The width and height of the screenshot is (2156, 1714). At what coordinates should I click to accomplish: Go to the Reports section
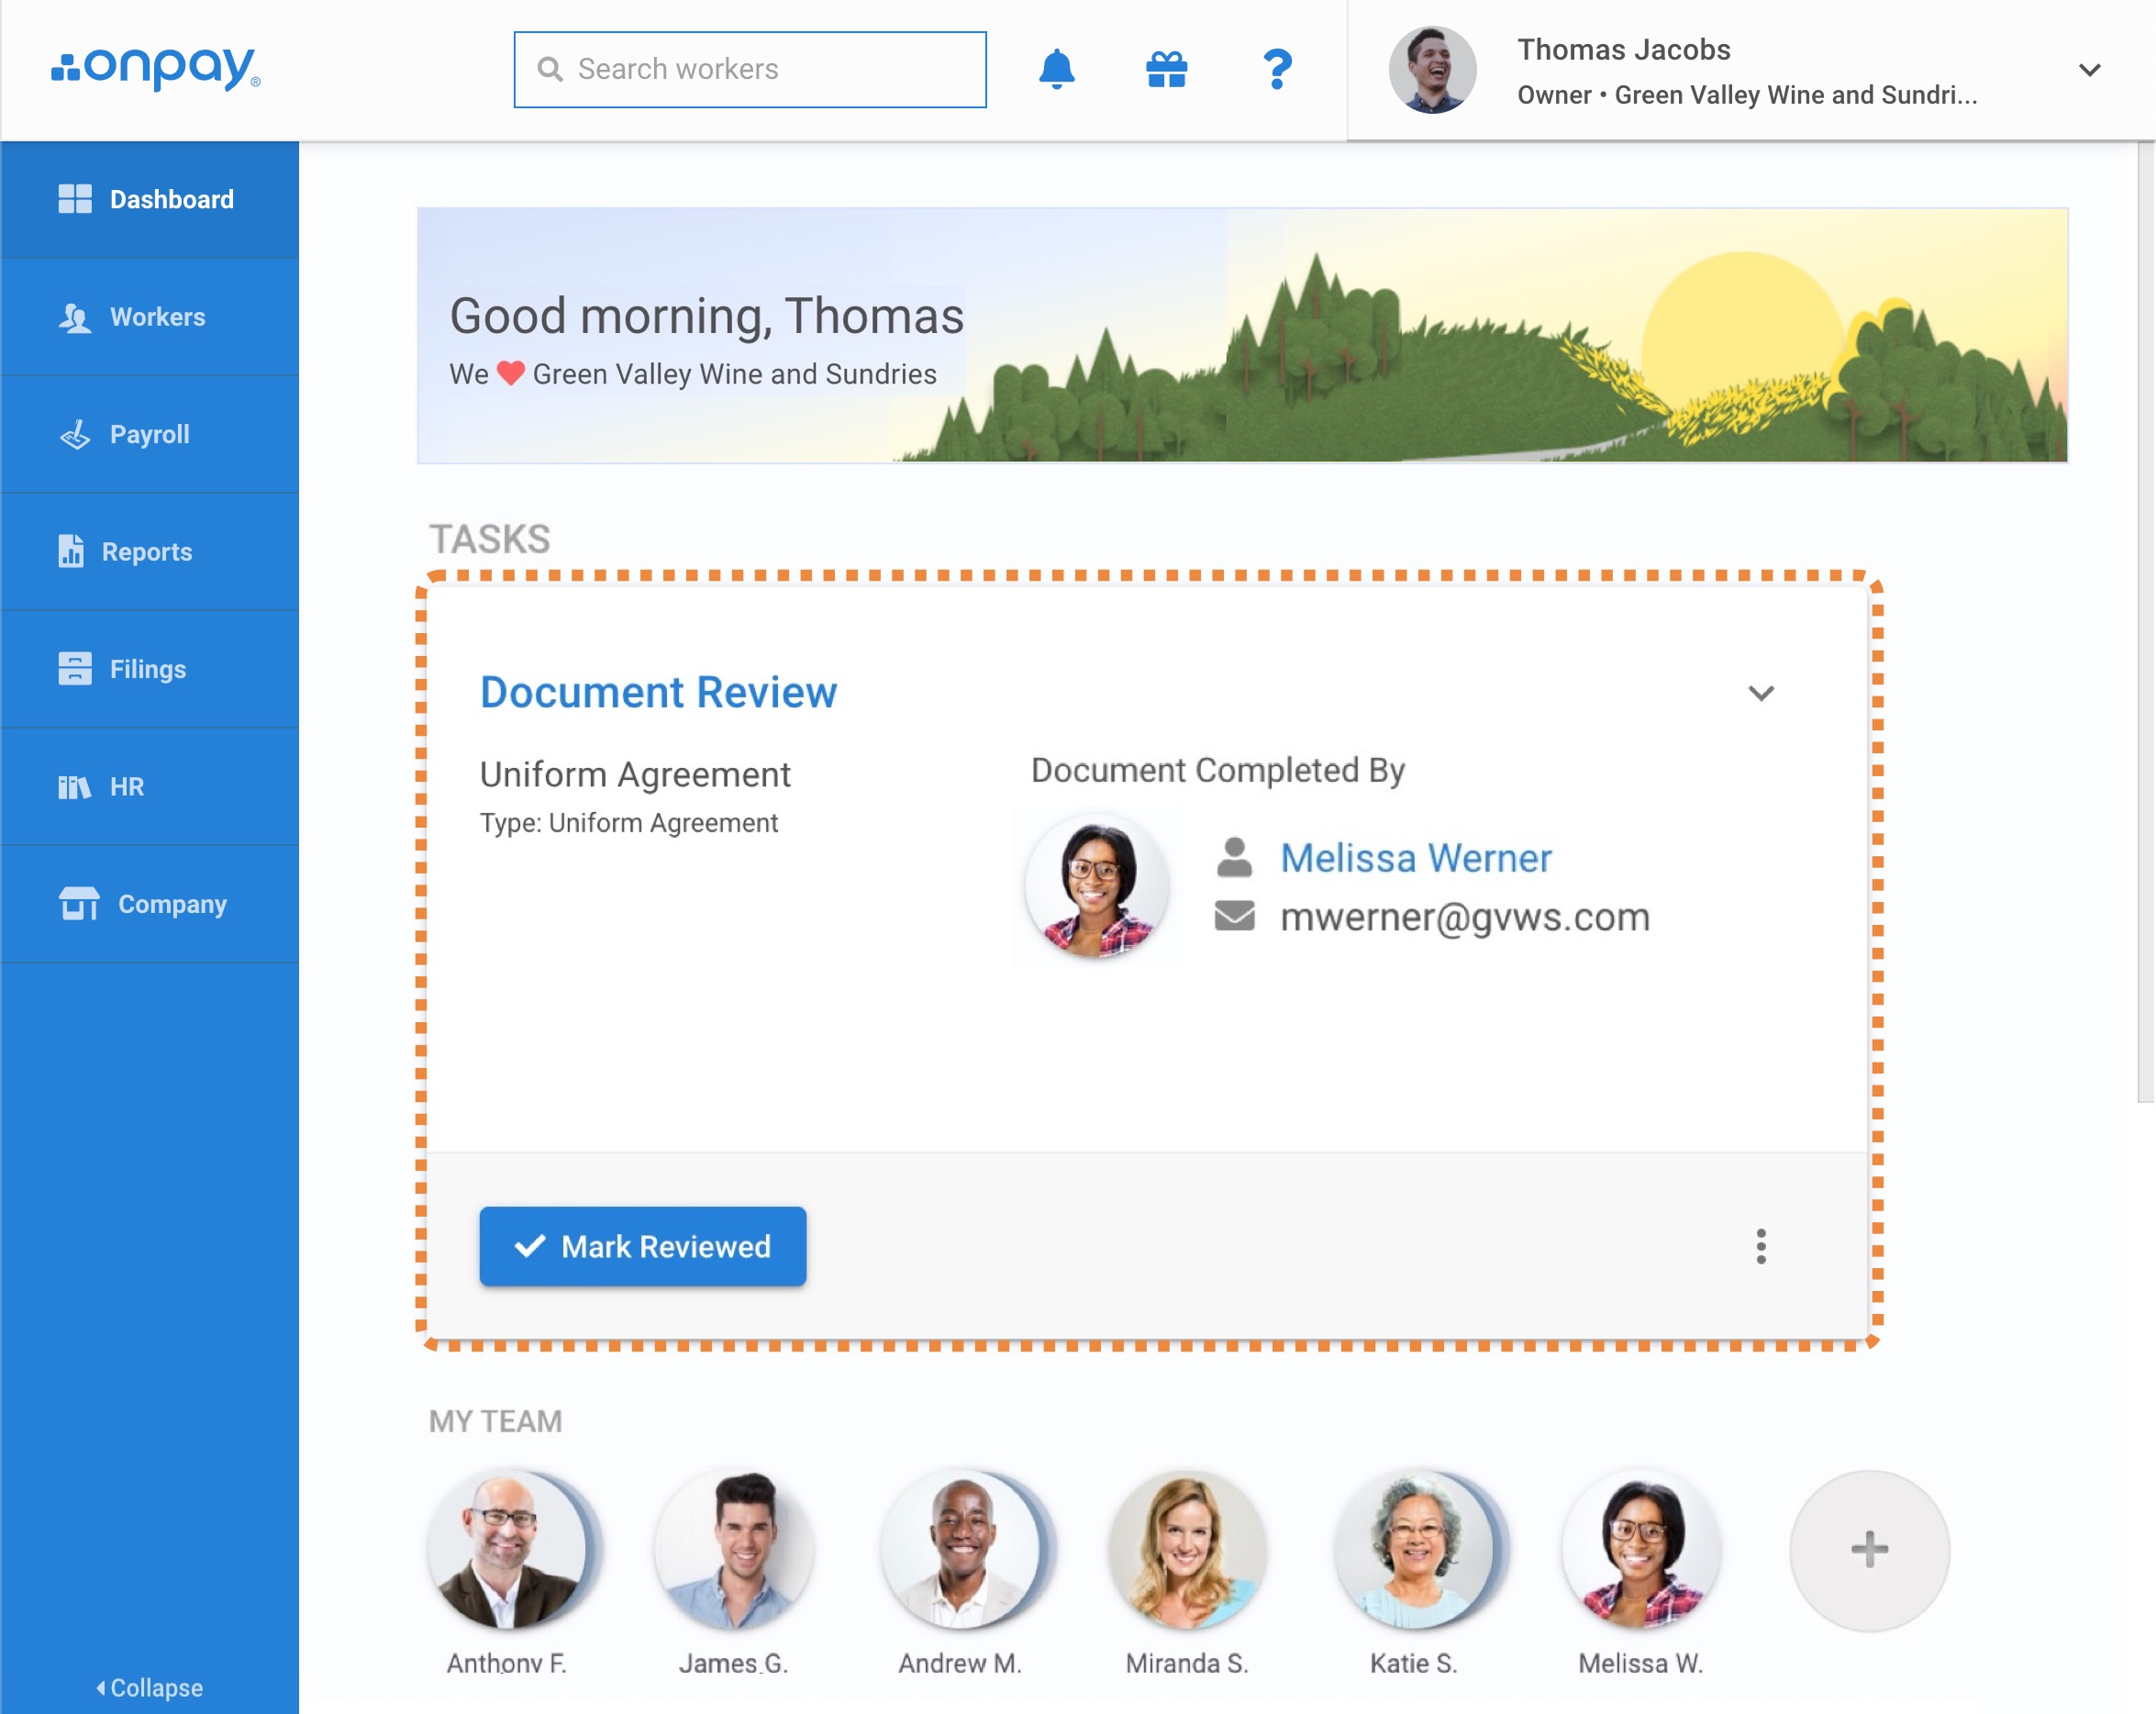(x=147, y=552)
